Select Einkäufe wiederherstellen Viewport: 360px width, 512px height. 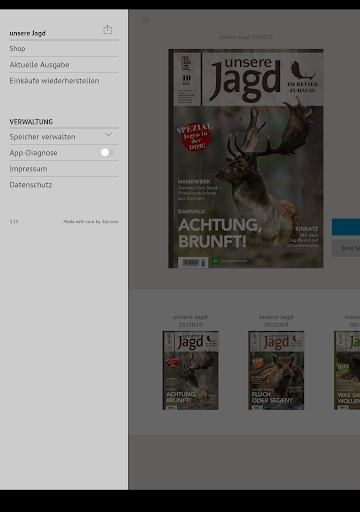tap(64, 81)
